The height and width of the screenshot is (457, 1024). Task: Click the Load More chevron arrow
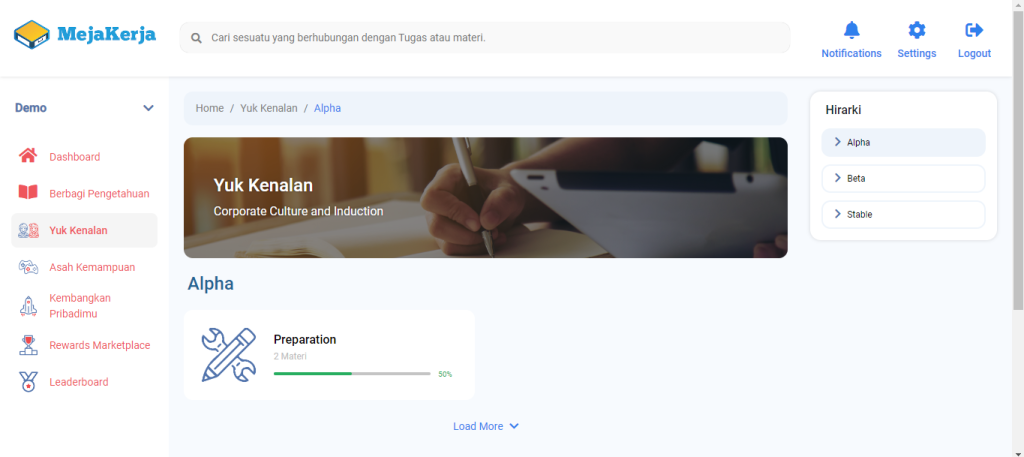(514, 426)
